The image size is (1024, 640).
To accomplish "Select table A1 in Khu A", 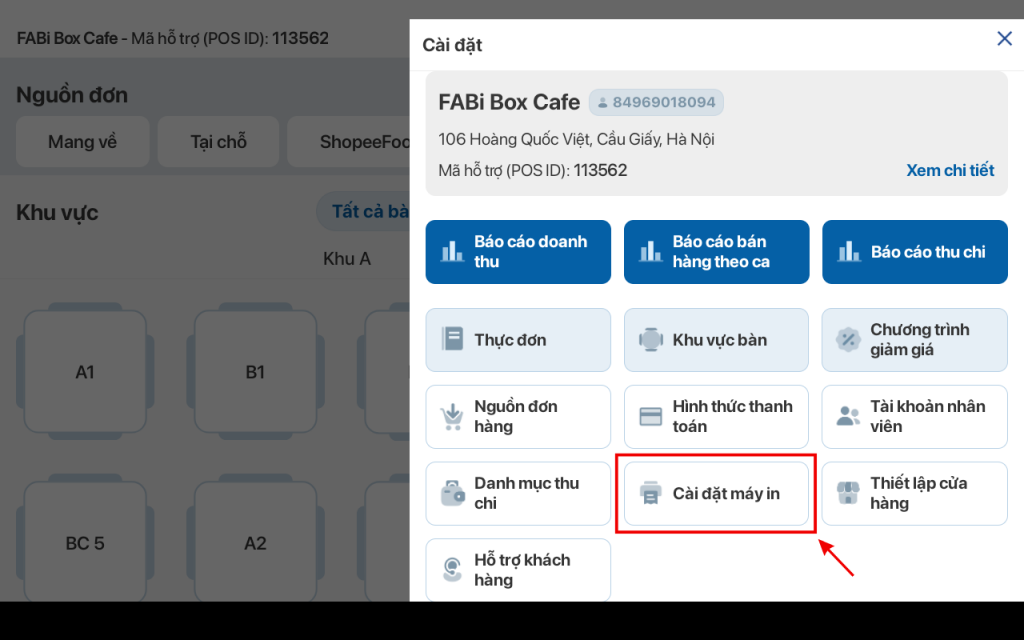I will coord(85,372).
